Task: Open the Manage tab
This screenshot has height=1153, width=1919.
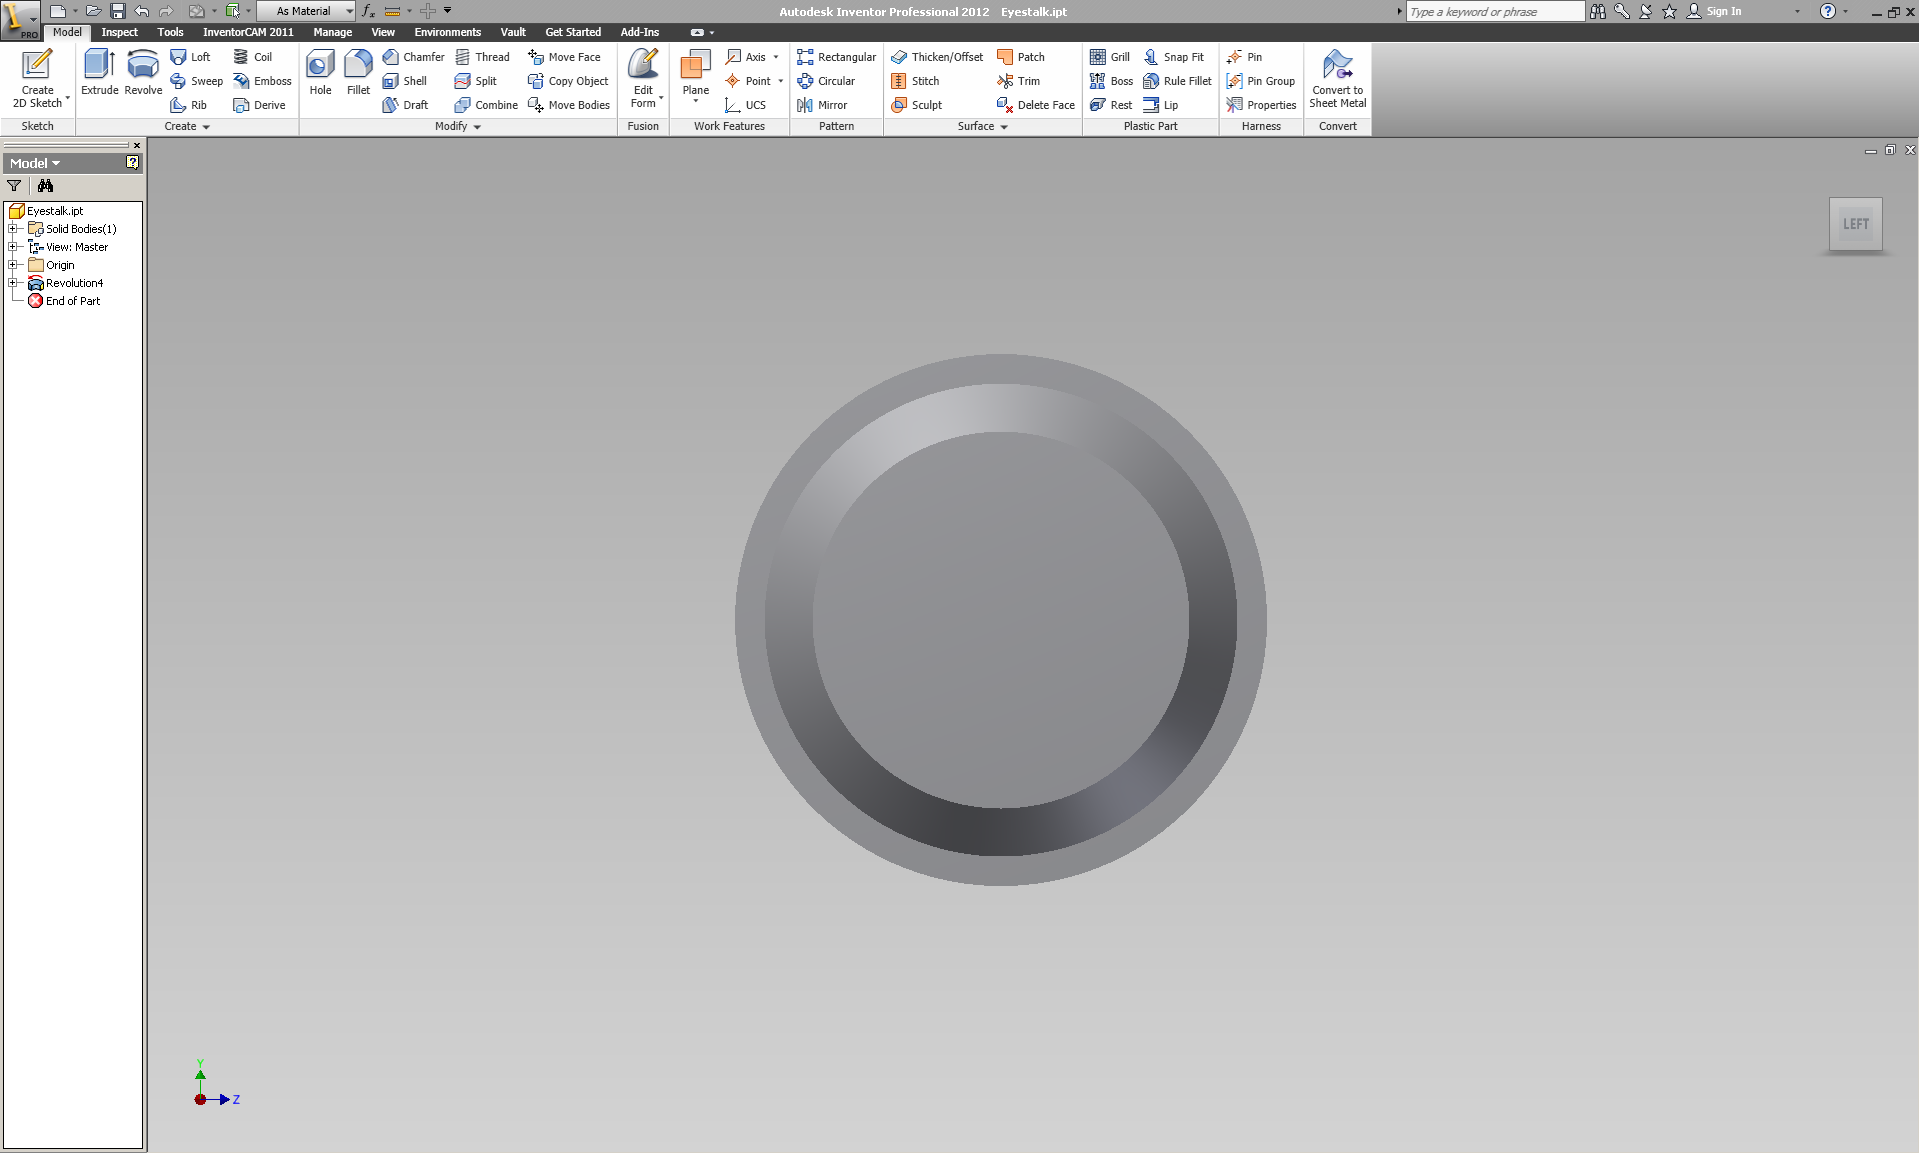Action: click(332, 32)
